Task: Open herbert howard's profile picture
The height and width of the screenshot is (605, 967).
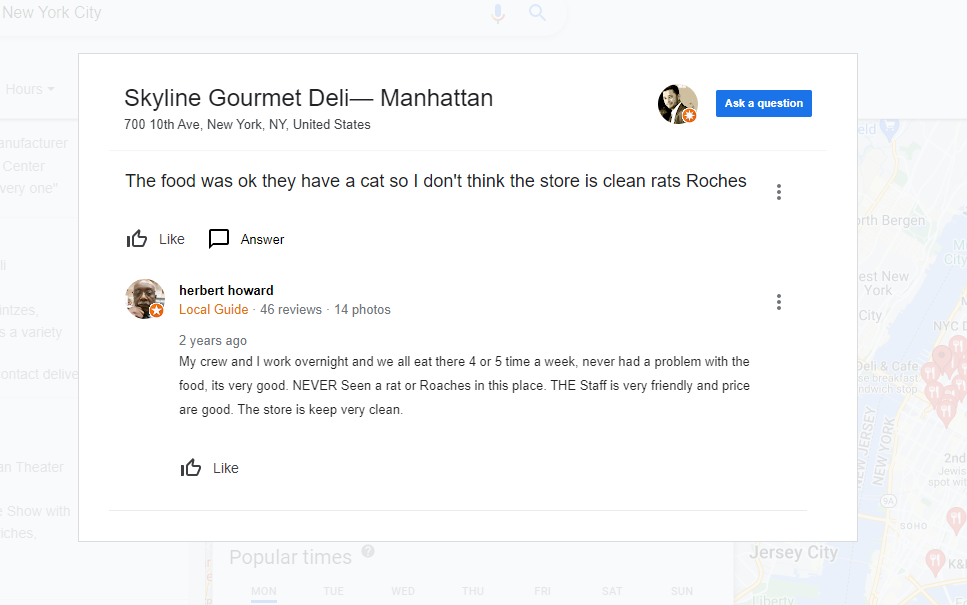Action: 145,299
